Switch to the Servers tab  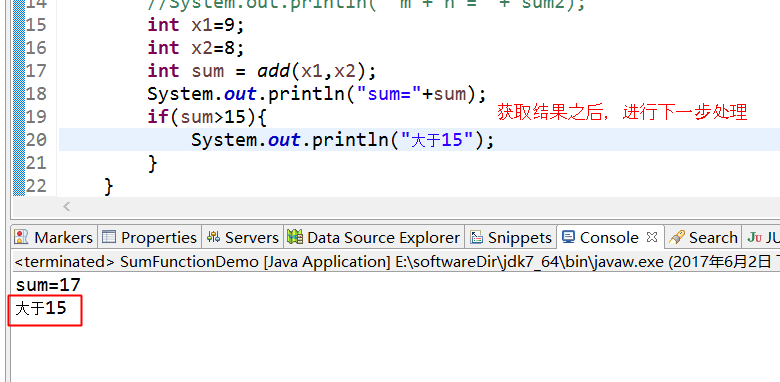pos(243,238)
